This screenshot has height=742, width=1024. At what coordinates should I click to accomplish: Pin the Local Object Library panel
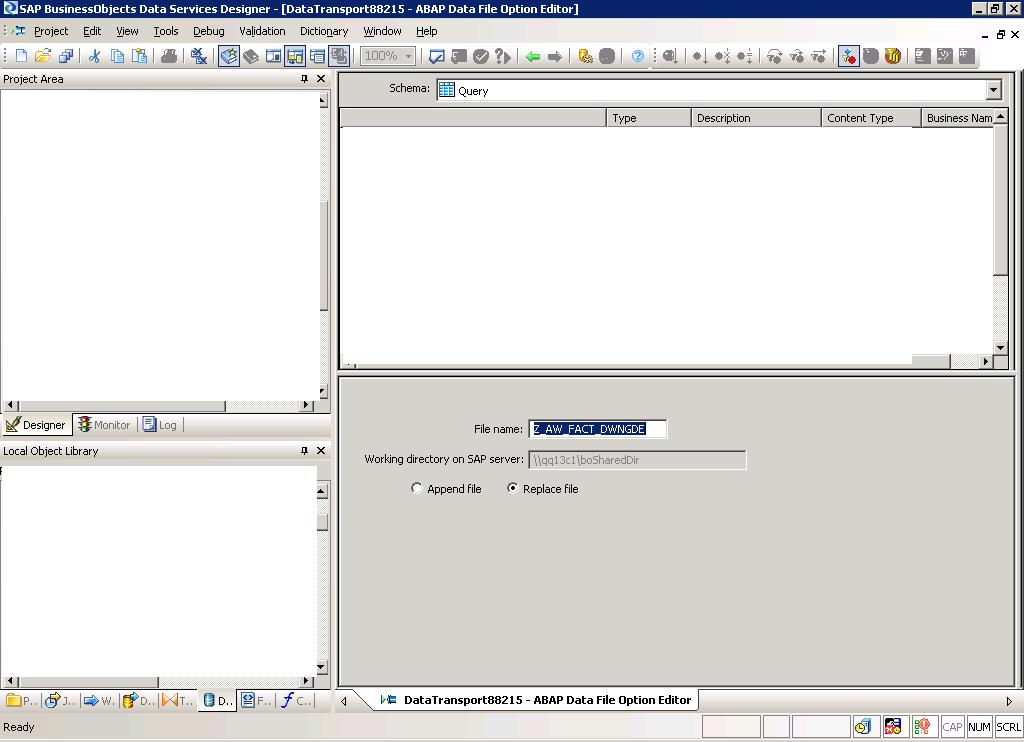[x=304, y=451]
